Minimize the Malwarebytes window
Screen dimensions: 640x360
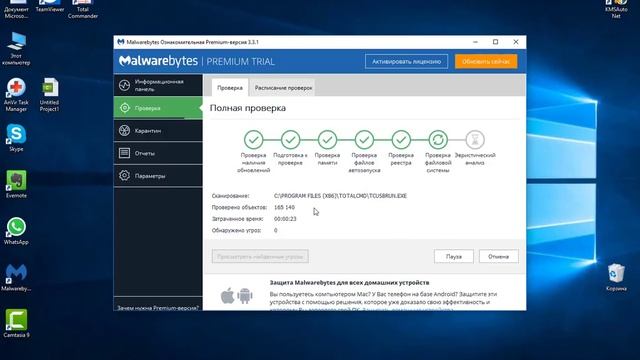tap(475, 42)
